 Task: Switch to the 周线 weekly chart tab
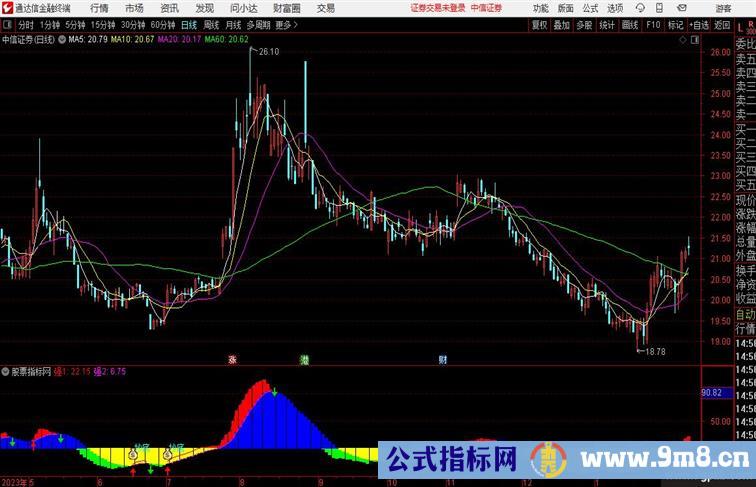point(211,25)
